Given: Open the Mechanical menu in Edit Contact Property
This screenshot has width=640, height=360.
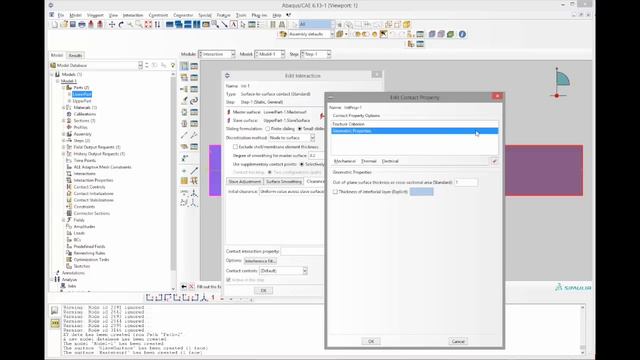Looking at the screenshot, I should click(x=344, y=161).
